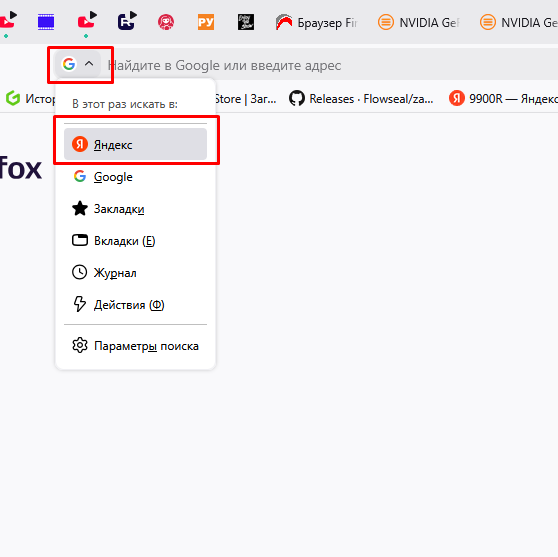
Task: Search in Закладки bookmarks
Action: pos(135,209)
